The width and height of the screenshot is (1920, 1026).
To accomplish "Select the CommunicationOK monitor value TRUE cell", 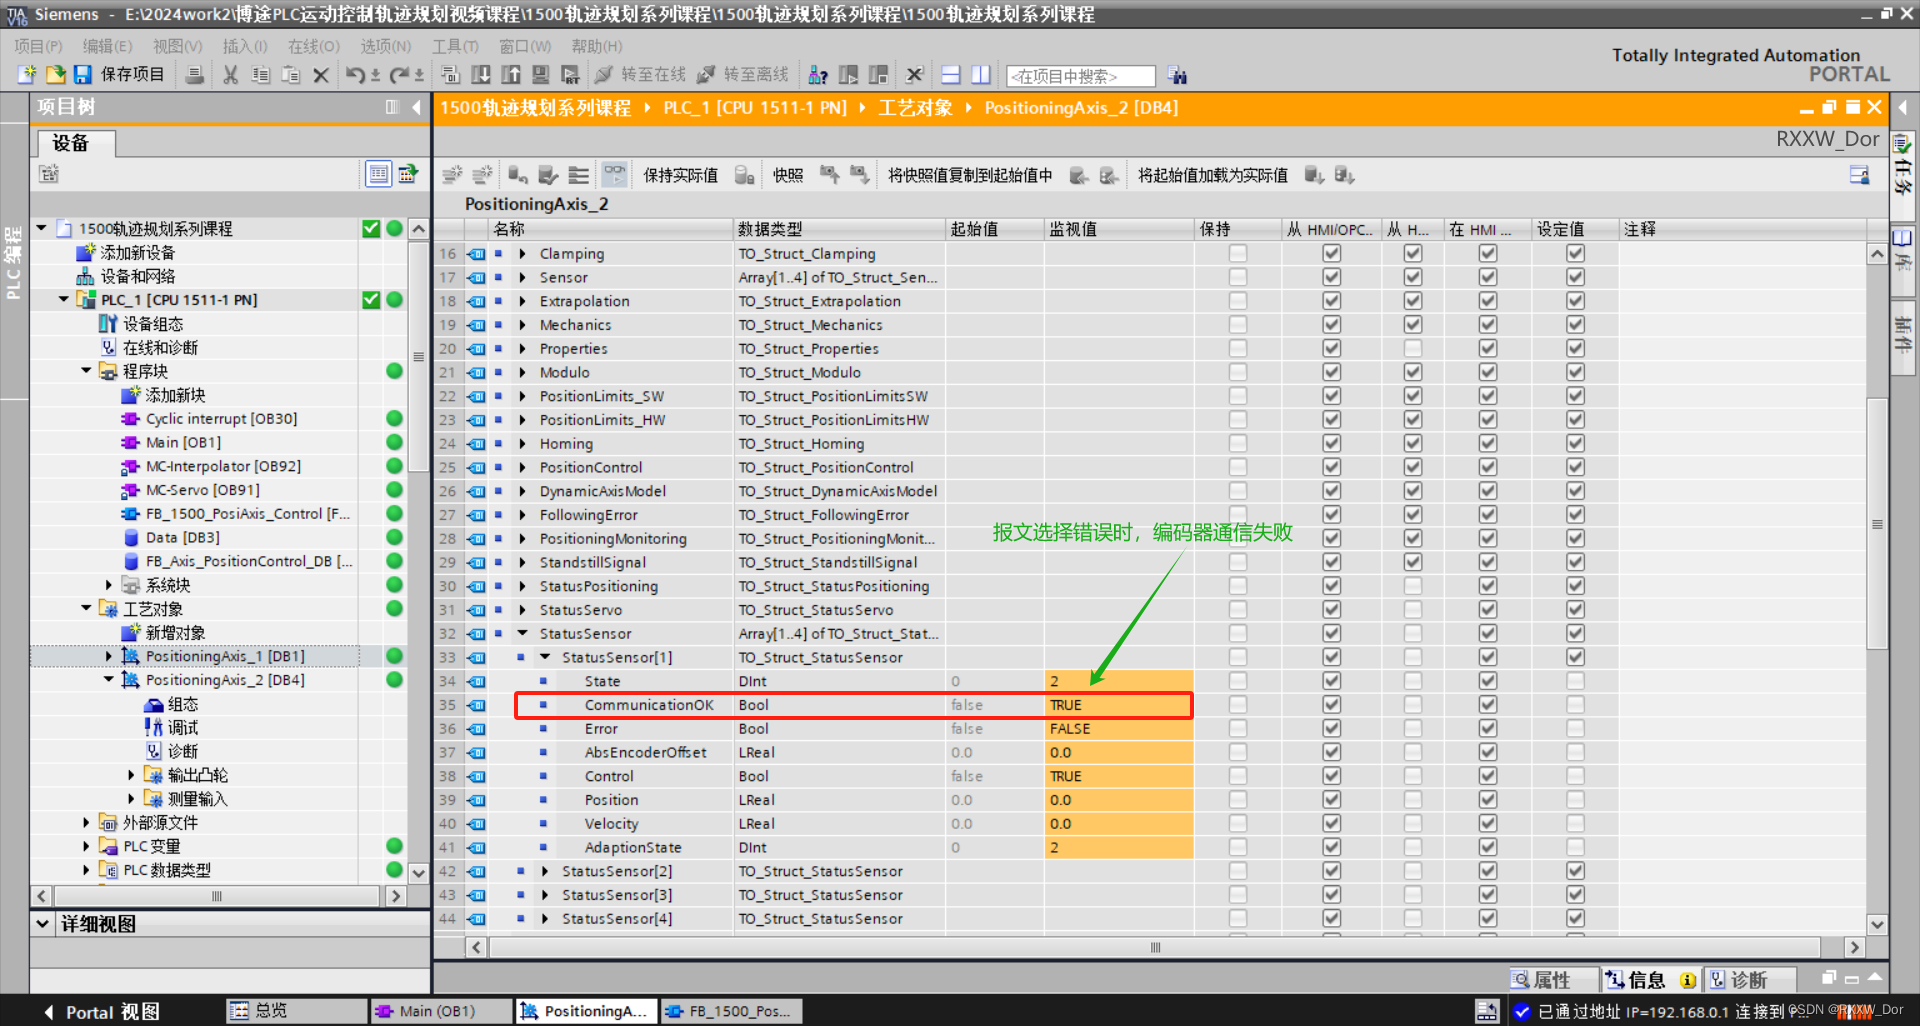I will [1119, 705].
